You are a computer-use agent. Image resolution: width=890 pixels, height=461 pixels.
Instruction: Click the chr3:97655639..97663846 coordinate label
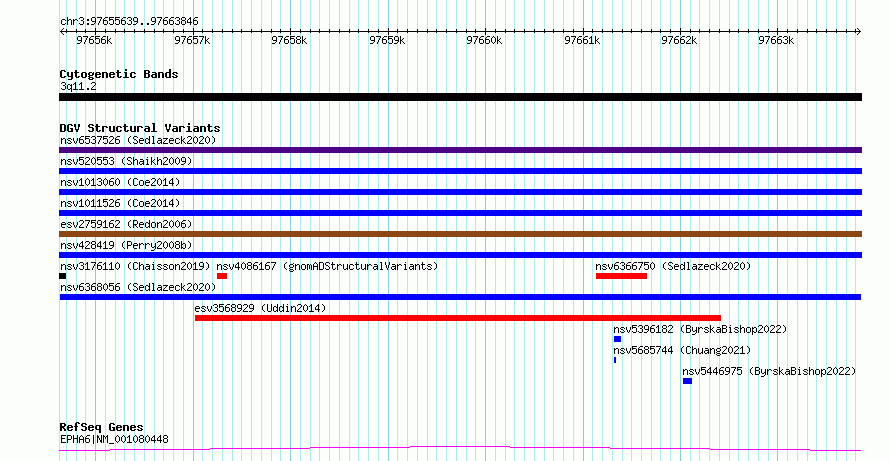(x=129, y=22)
